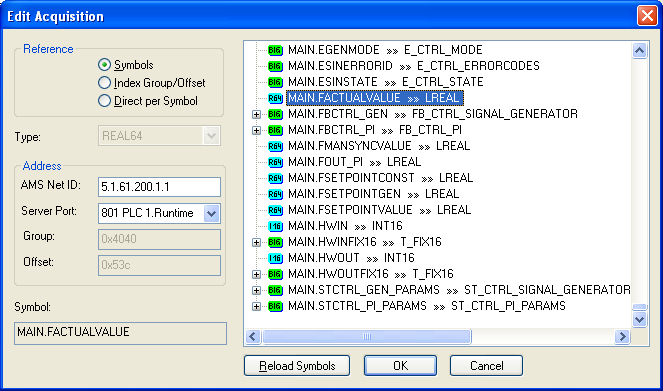663x391 pixels.
Task: Select the MAIN.HWIN INT16 row
Action: pos(345,226)
